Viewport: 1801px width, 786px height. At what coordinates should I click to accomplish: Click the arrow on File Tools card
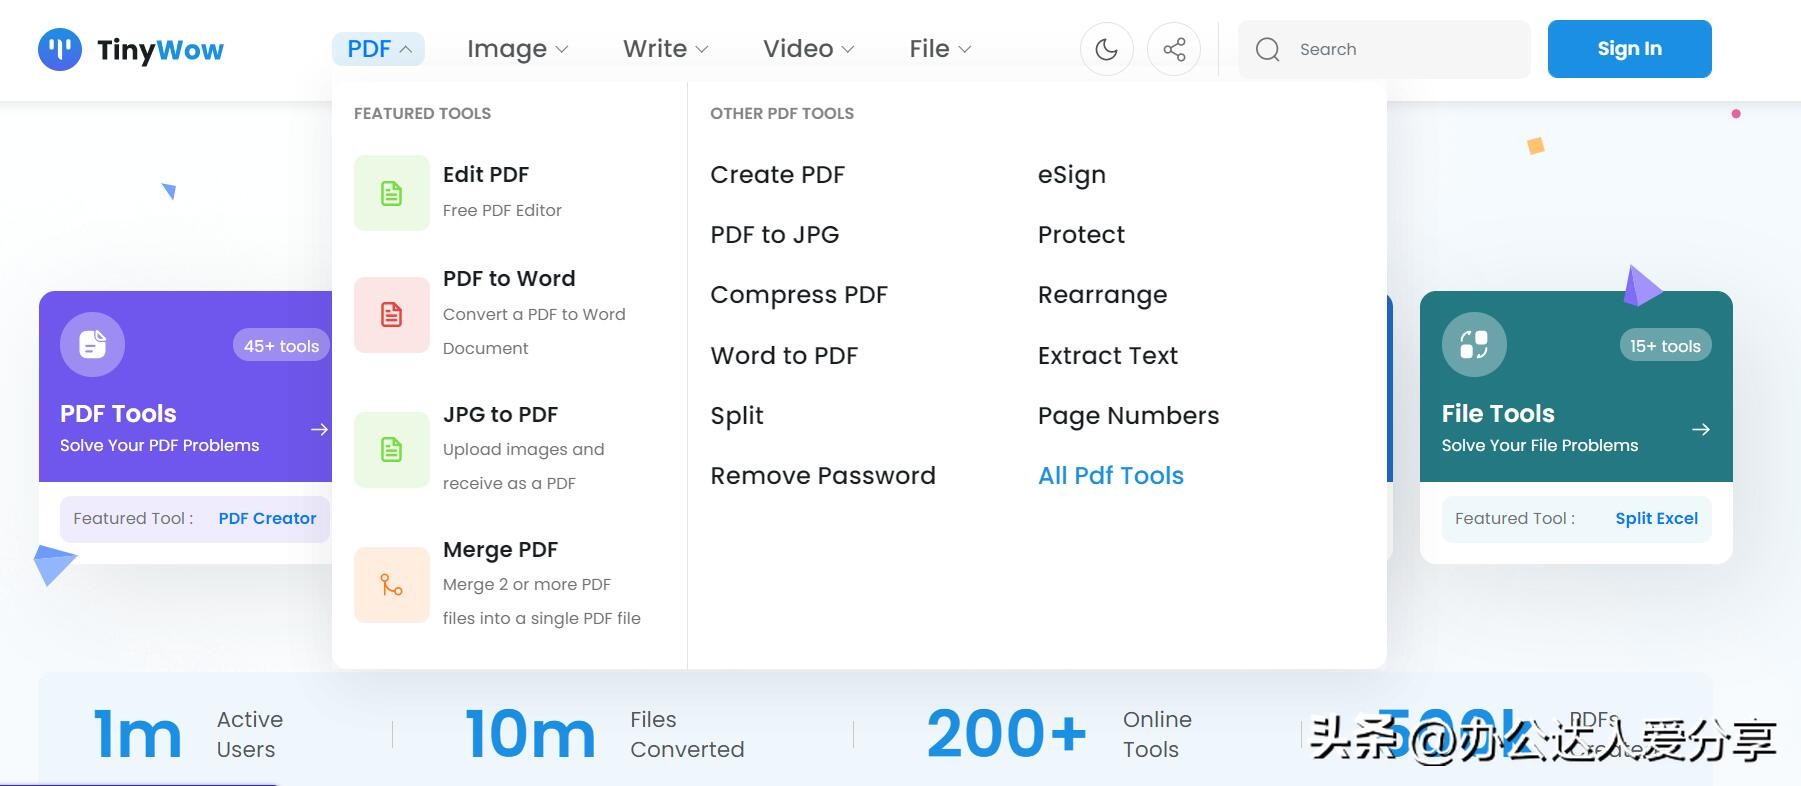pyautogui.click(x=1701, y=429)
